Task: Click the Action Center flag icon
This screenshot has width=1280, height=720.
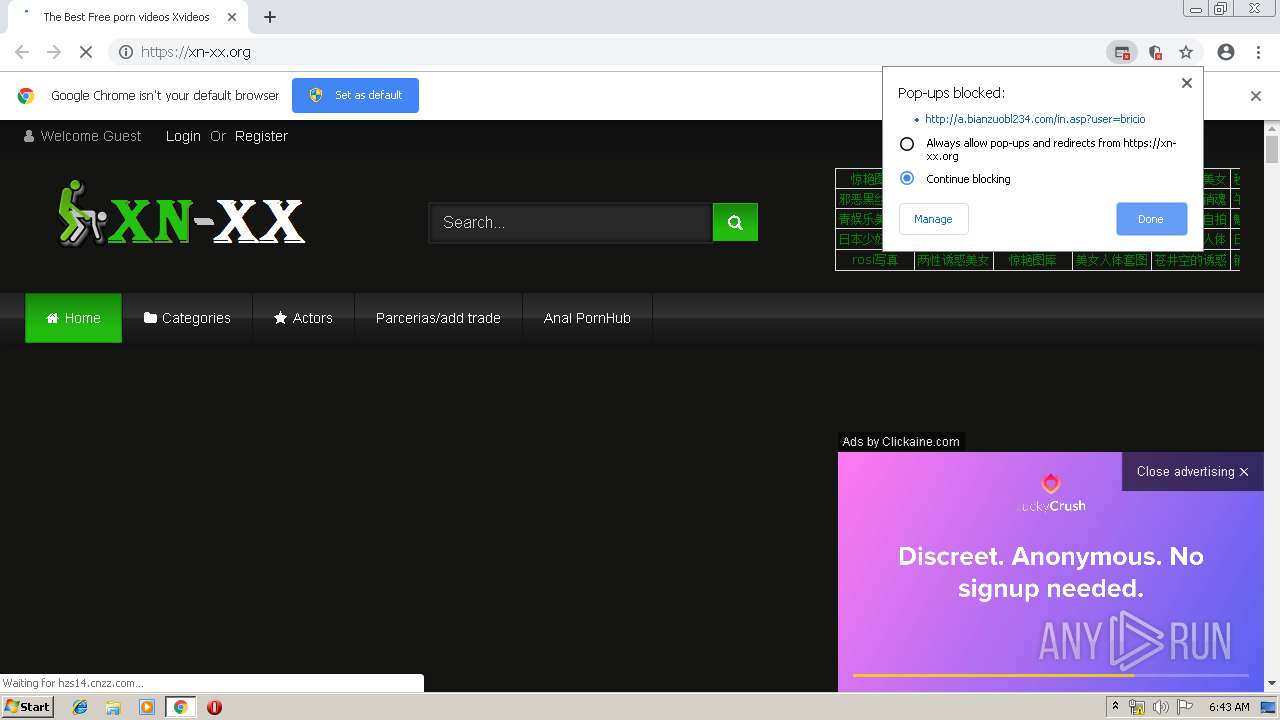Action: [x=1185, y=707]
